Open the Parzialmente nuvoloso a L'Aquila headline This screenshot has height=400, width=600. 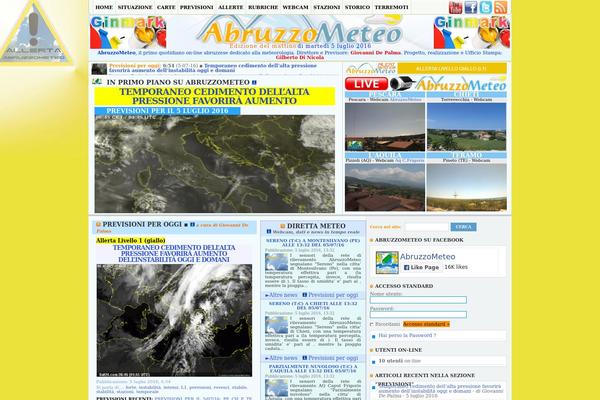coord(313,369)
